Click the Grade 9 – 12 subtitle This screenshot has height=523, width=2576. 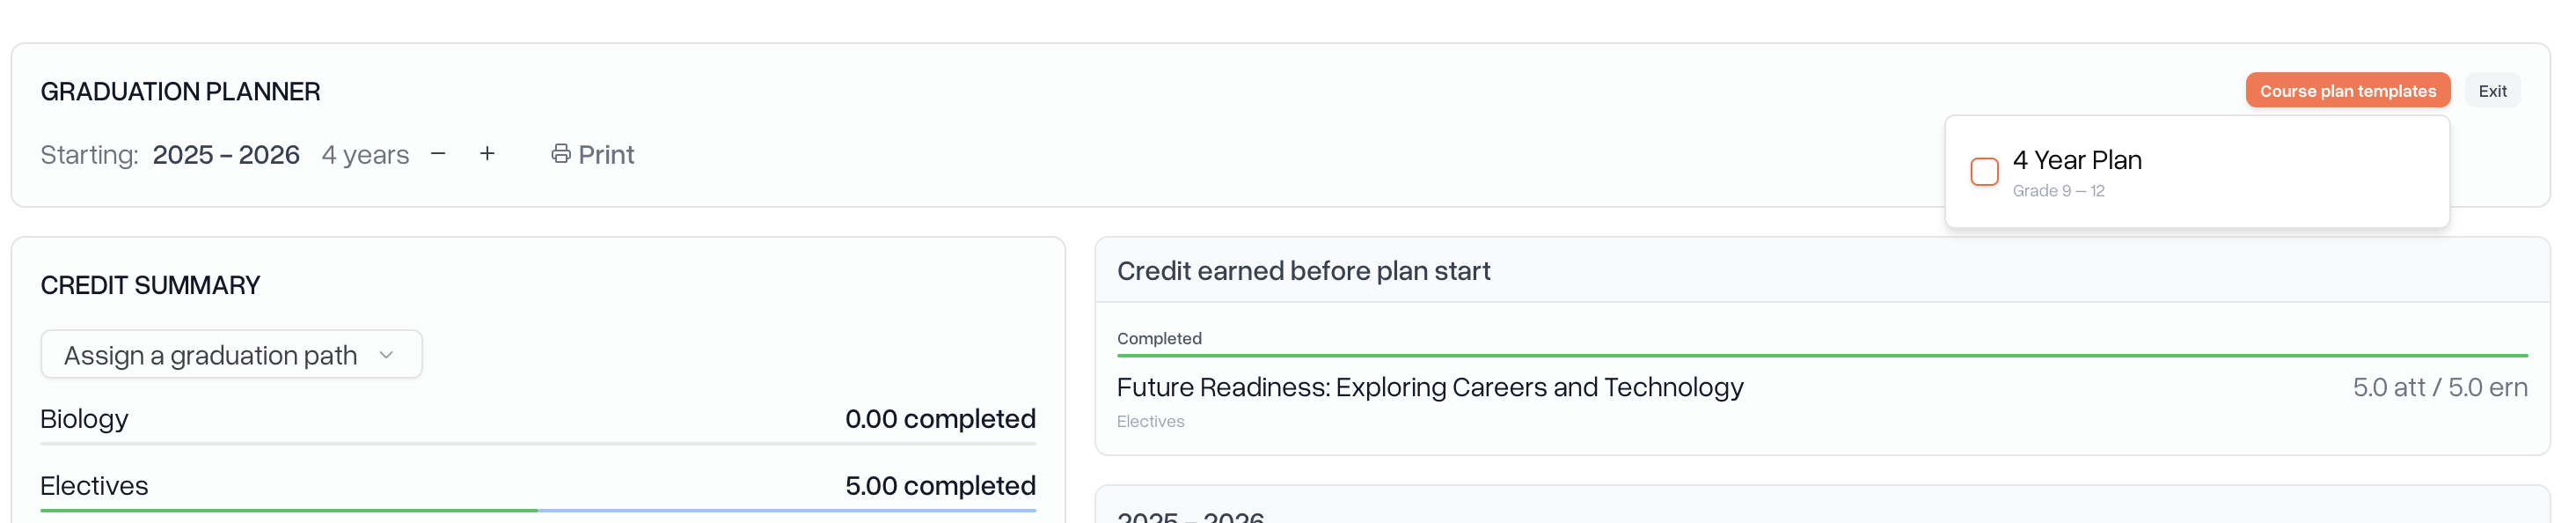(2058, 191)
